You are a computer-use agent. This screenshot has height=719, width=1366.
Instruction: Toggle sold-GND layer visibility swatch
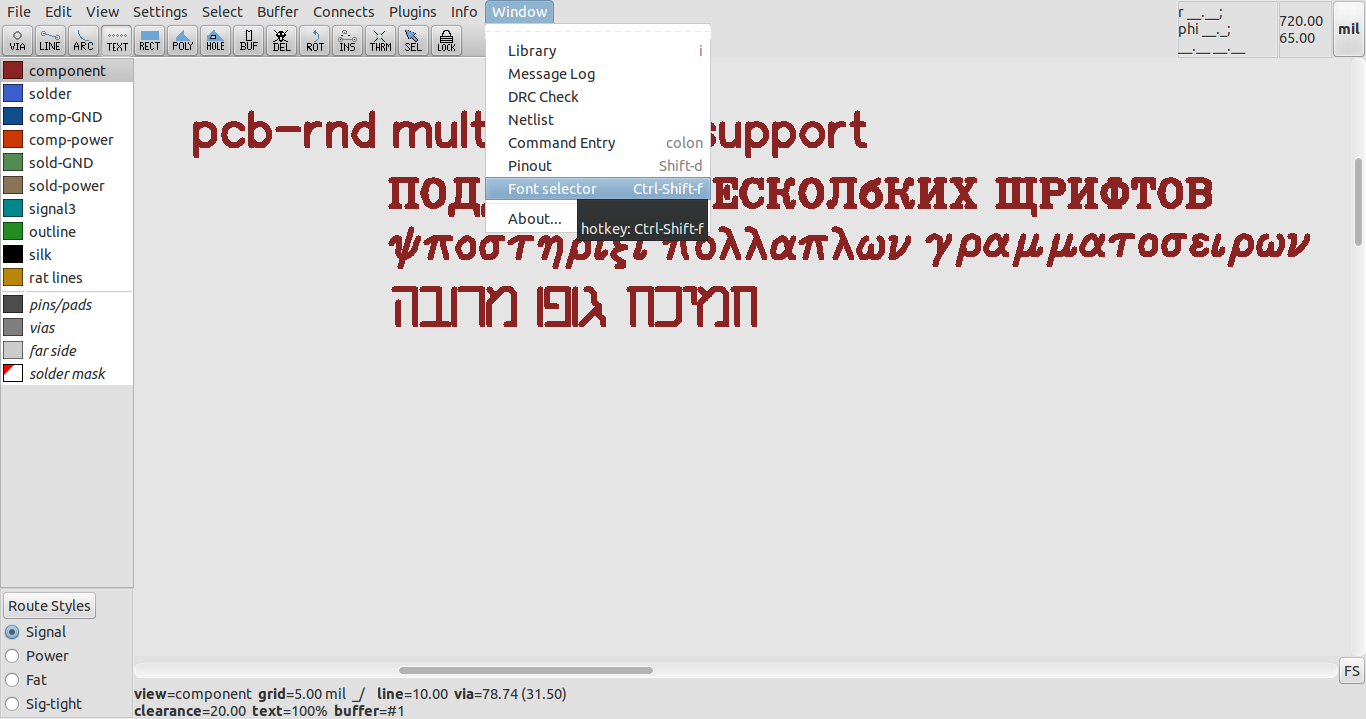13,163
